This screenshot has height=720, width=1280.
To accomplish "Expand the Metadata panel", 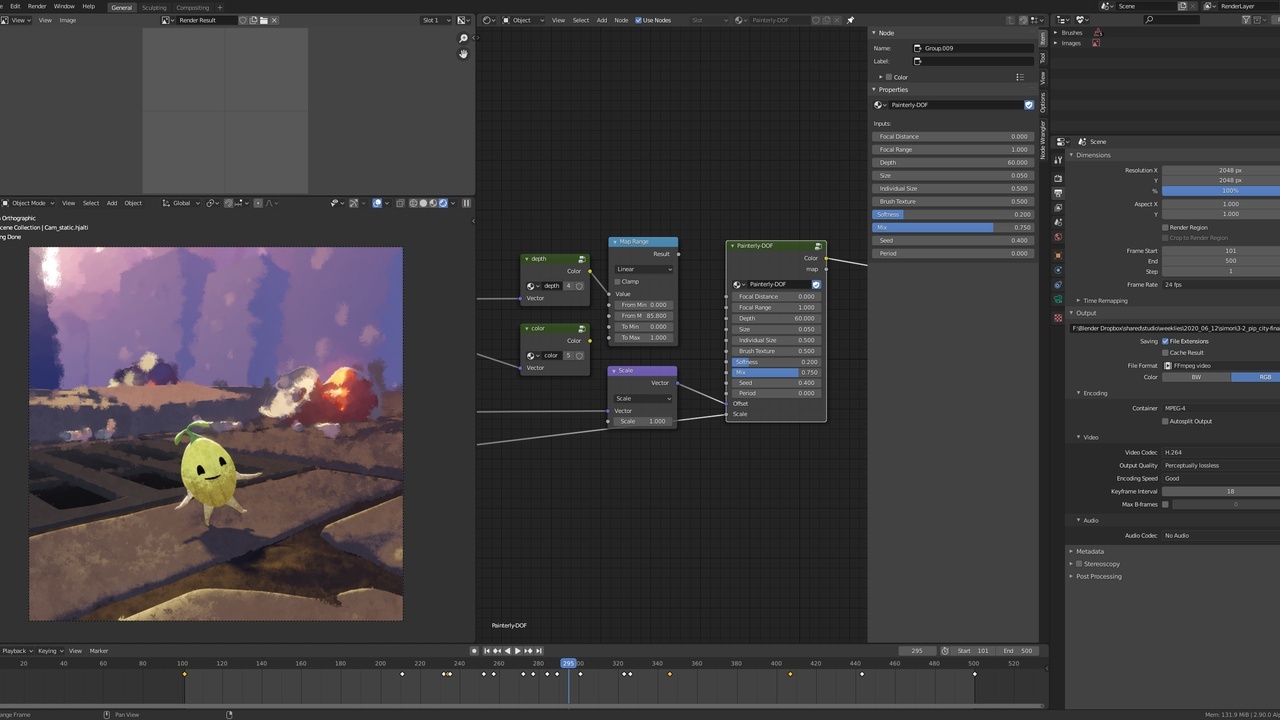I will click(1089, 551).
